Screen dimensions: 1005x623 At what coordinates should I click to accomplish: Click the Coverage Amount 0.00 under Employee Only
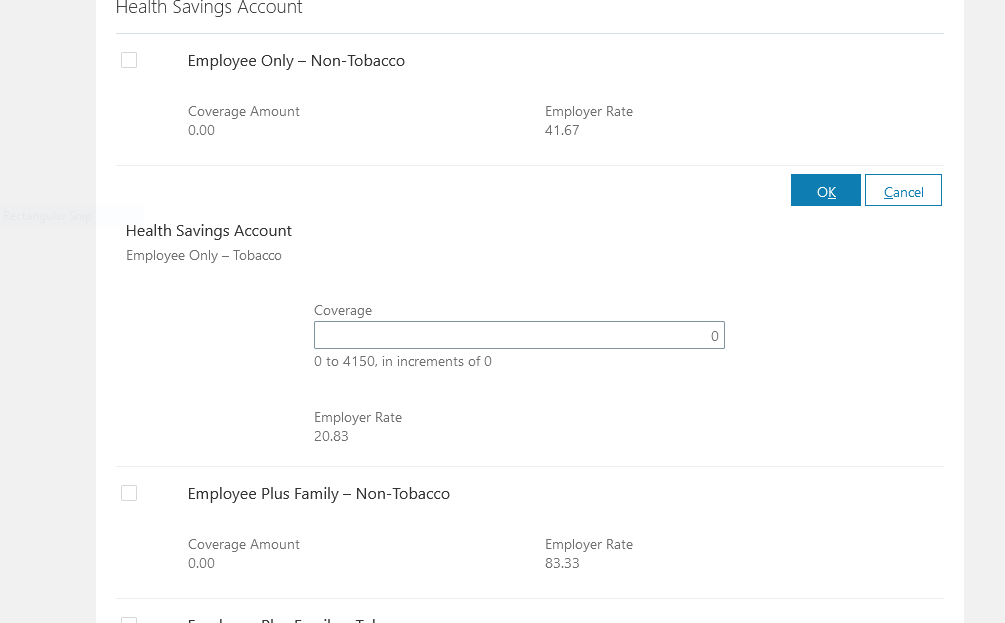coord(200,130)
